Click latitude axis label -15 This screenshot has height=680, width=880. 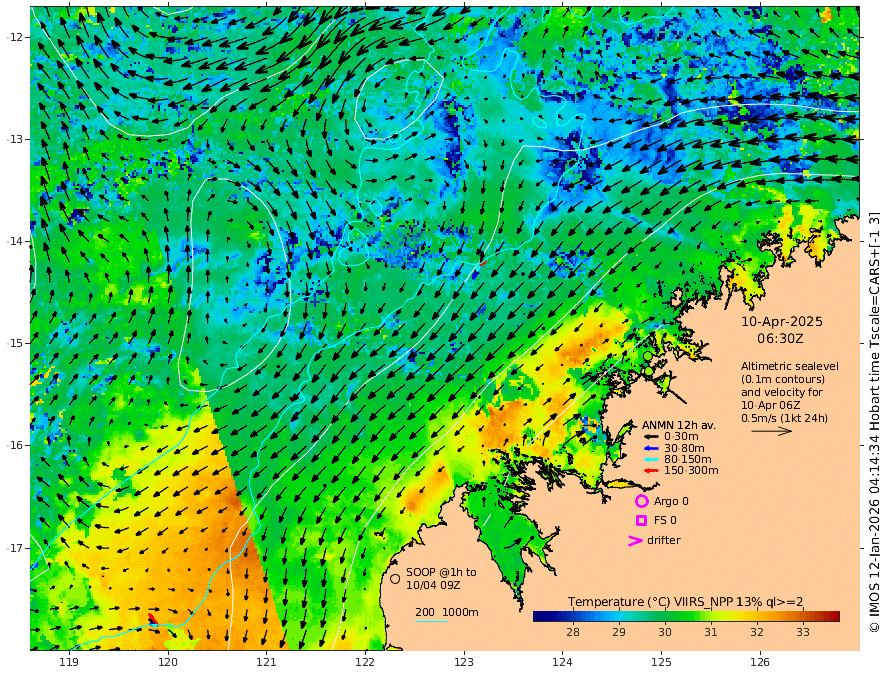point(15,343)
